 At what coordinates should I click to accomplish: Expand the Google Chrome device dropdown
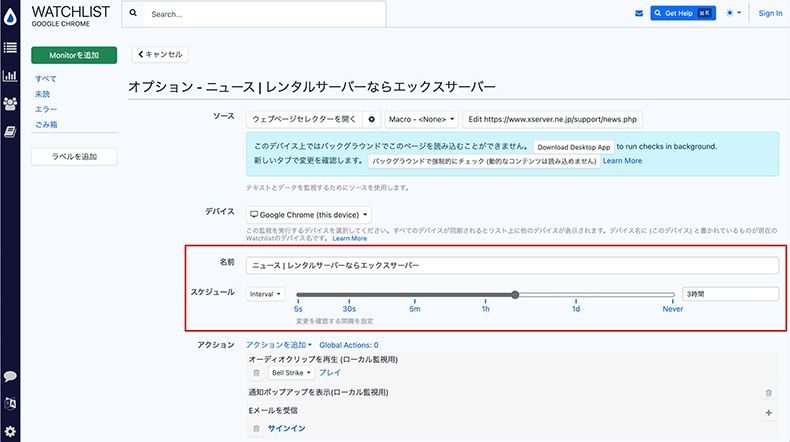[x=308, y=214]
